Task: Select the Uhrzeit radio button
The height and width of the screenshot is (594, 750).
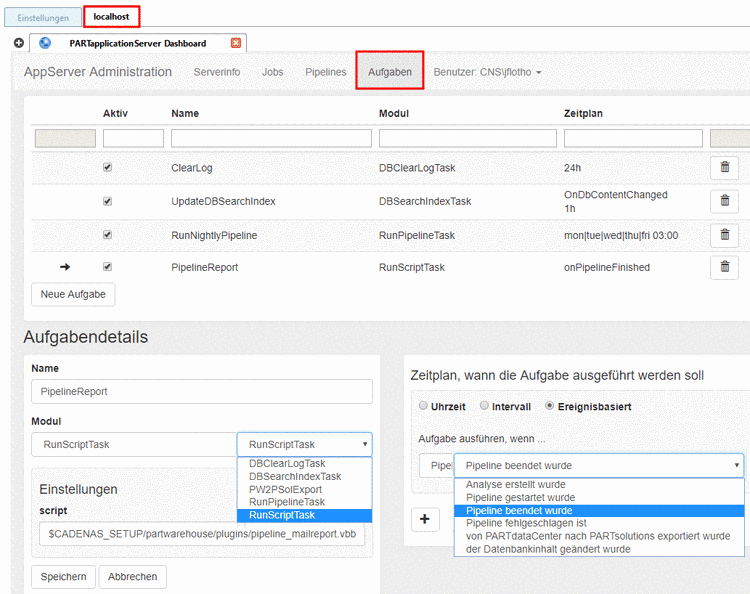Action: 423,406
